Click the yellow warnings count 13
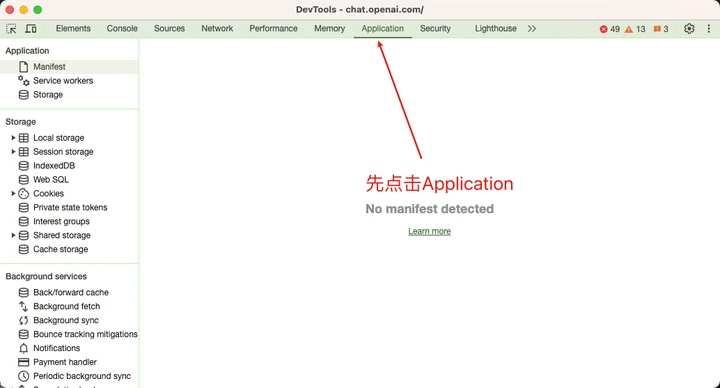Viewport: 720px width, 388px height. (x=635, y=29)
